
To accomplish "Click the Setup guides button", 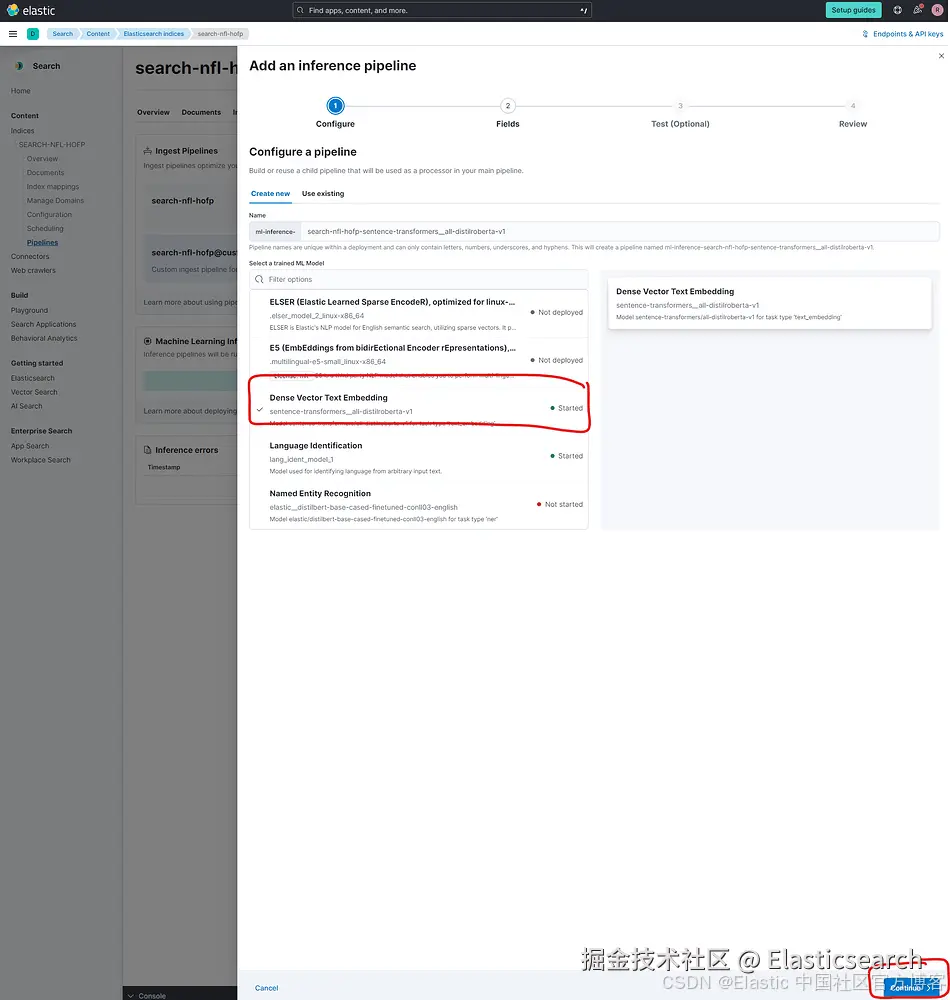I will [853, 10].
